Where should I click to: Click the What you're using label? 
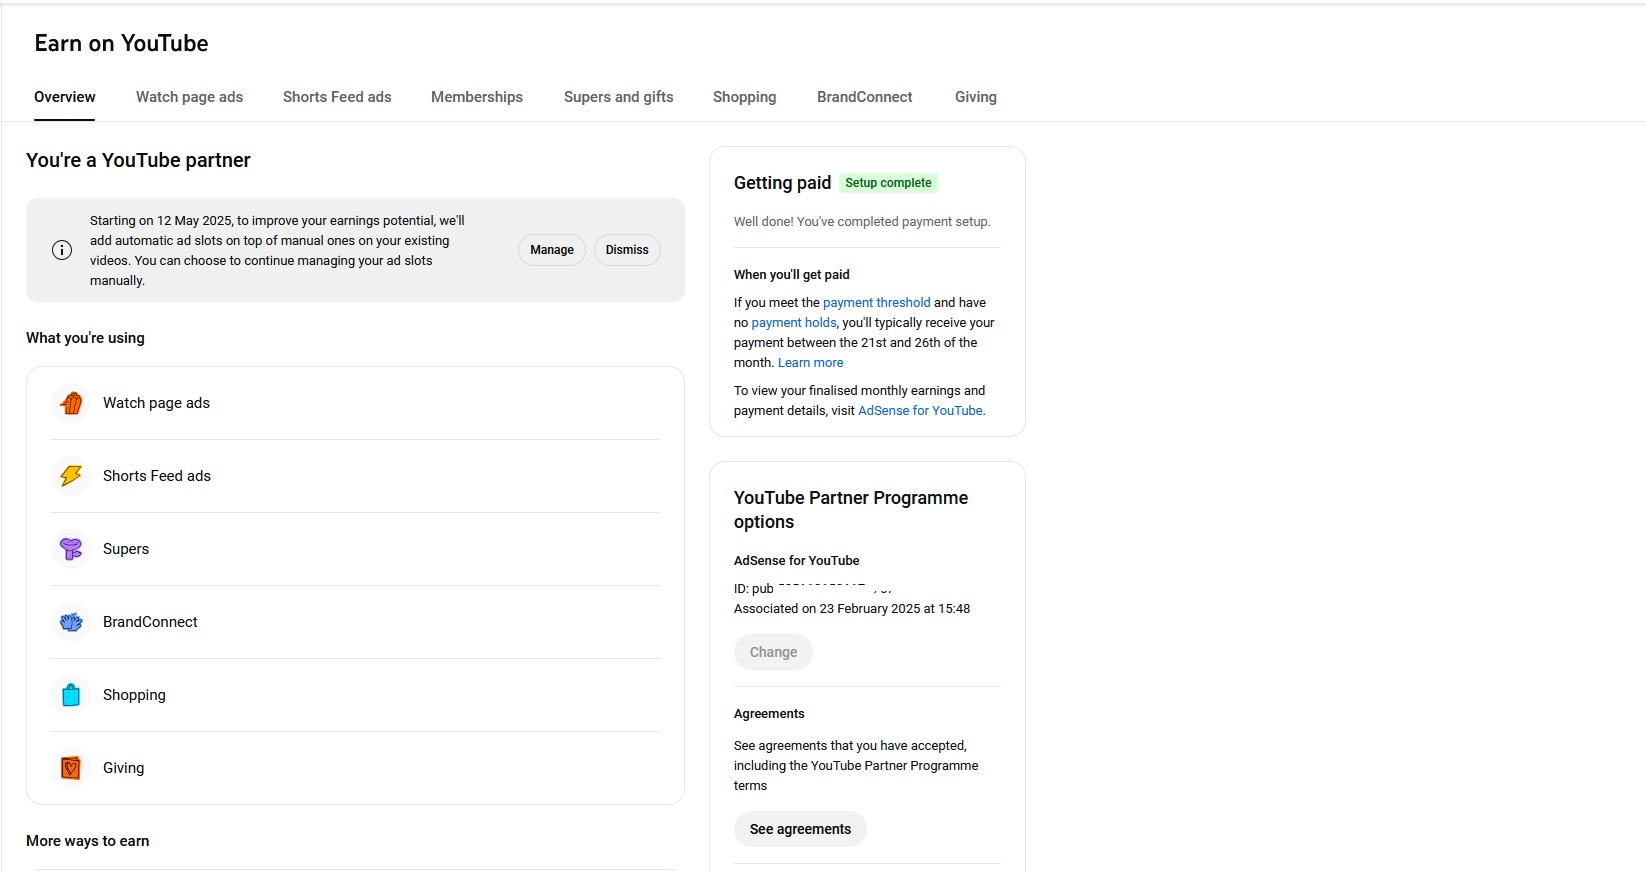(x=85, y=338)
